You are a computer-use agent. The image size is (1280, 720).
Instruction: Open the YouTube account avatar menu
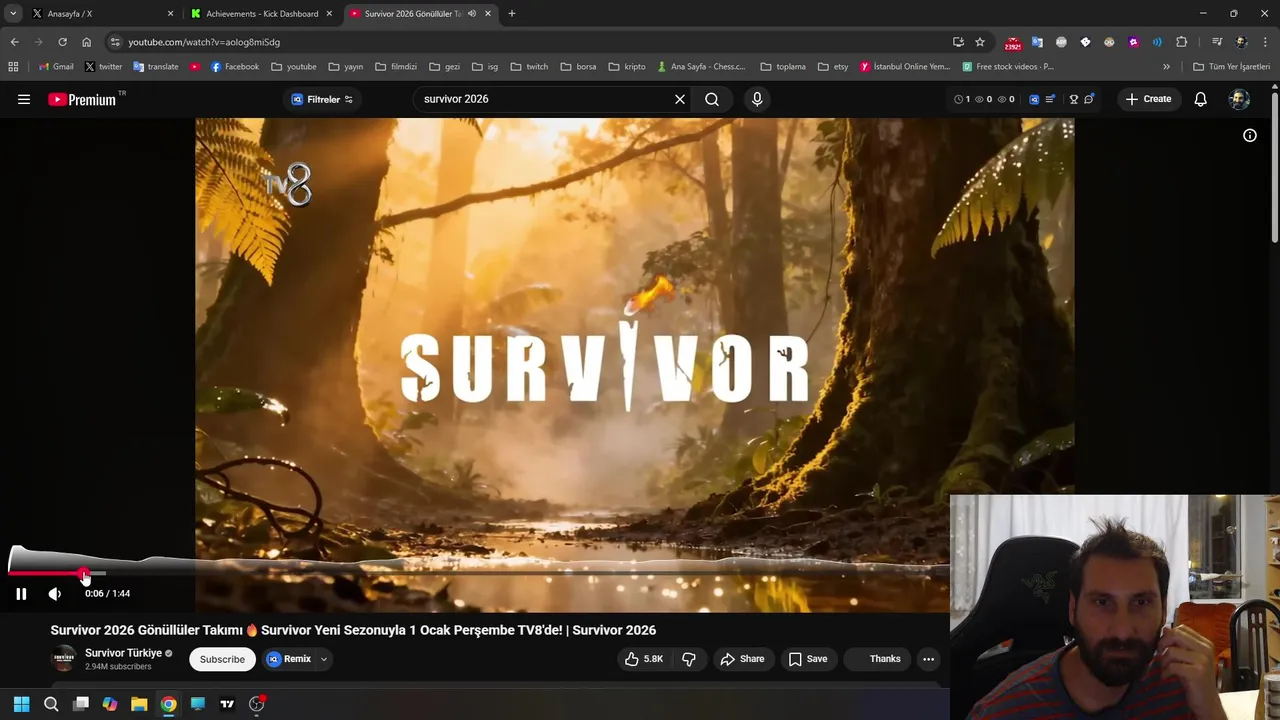pos(1239,99)
